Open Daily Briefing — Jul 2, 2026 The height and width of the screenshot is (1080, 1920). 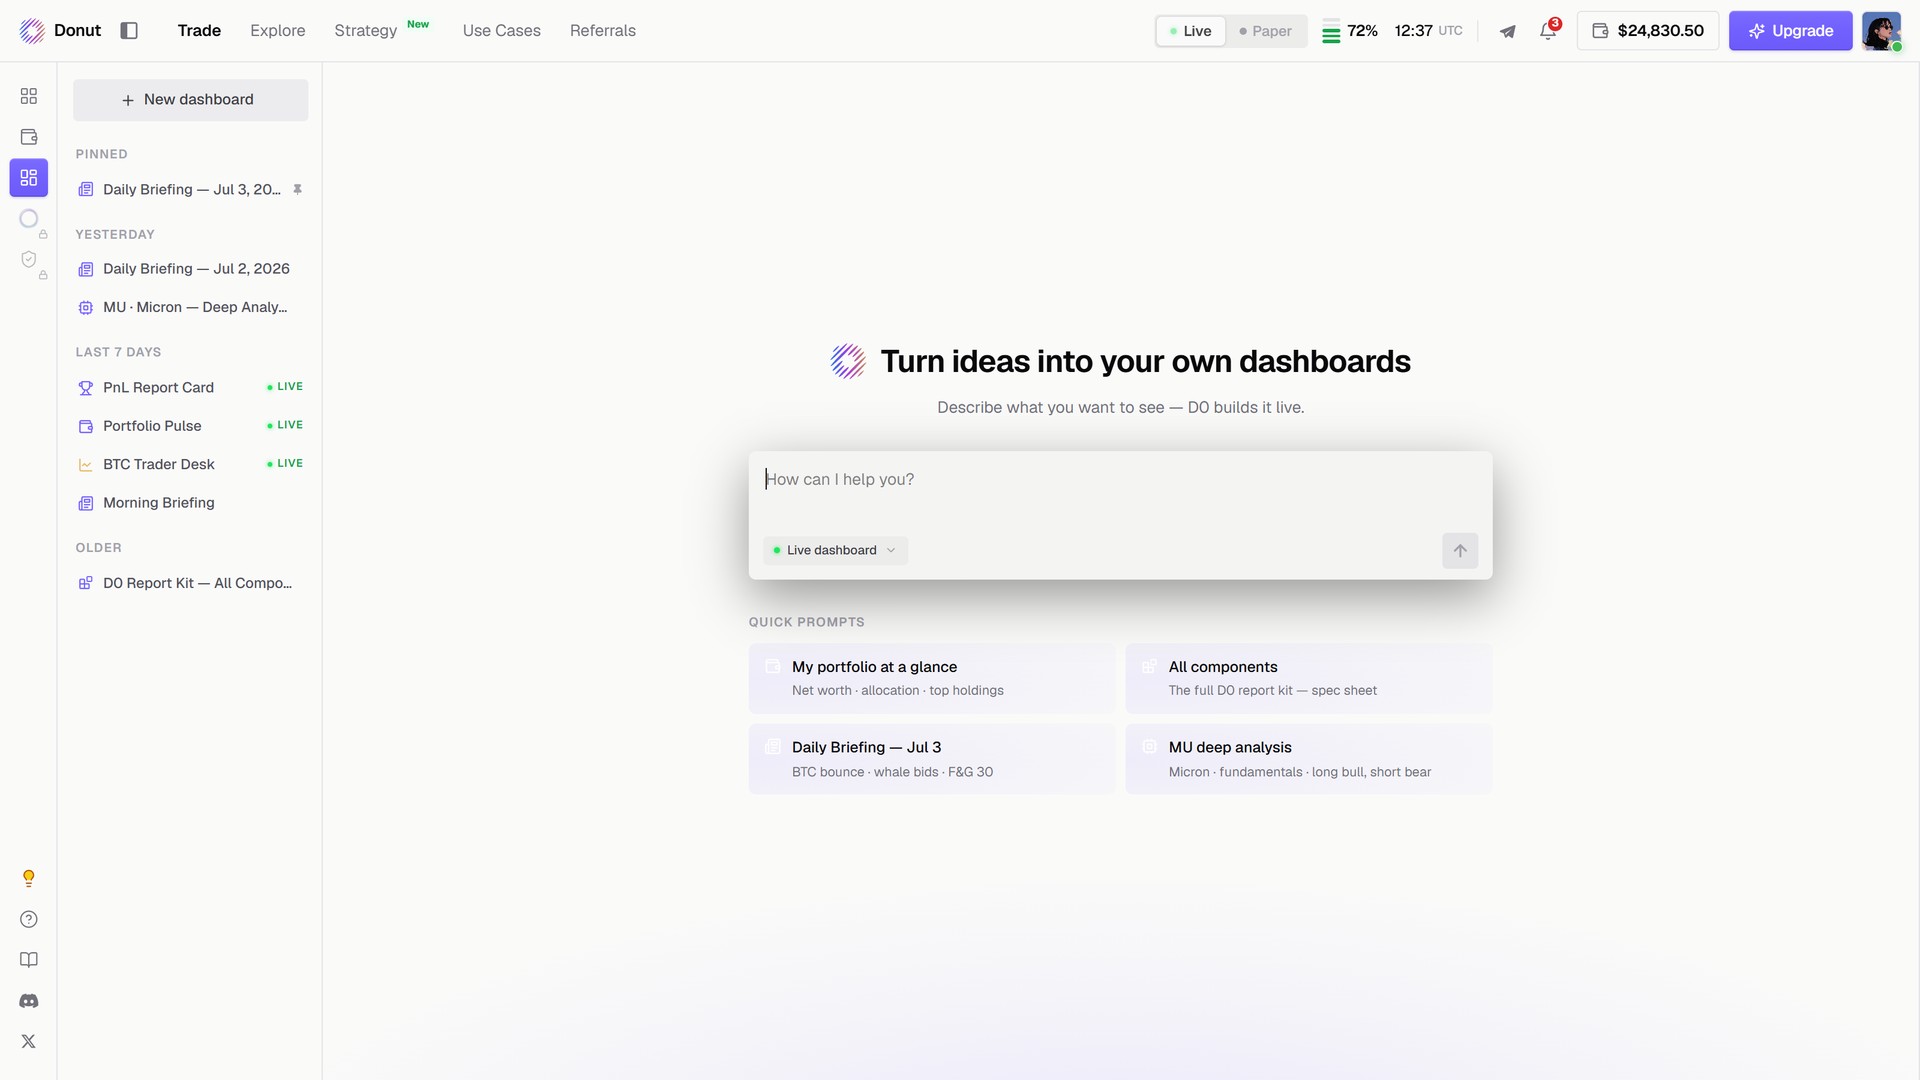(x=190, y=269)
